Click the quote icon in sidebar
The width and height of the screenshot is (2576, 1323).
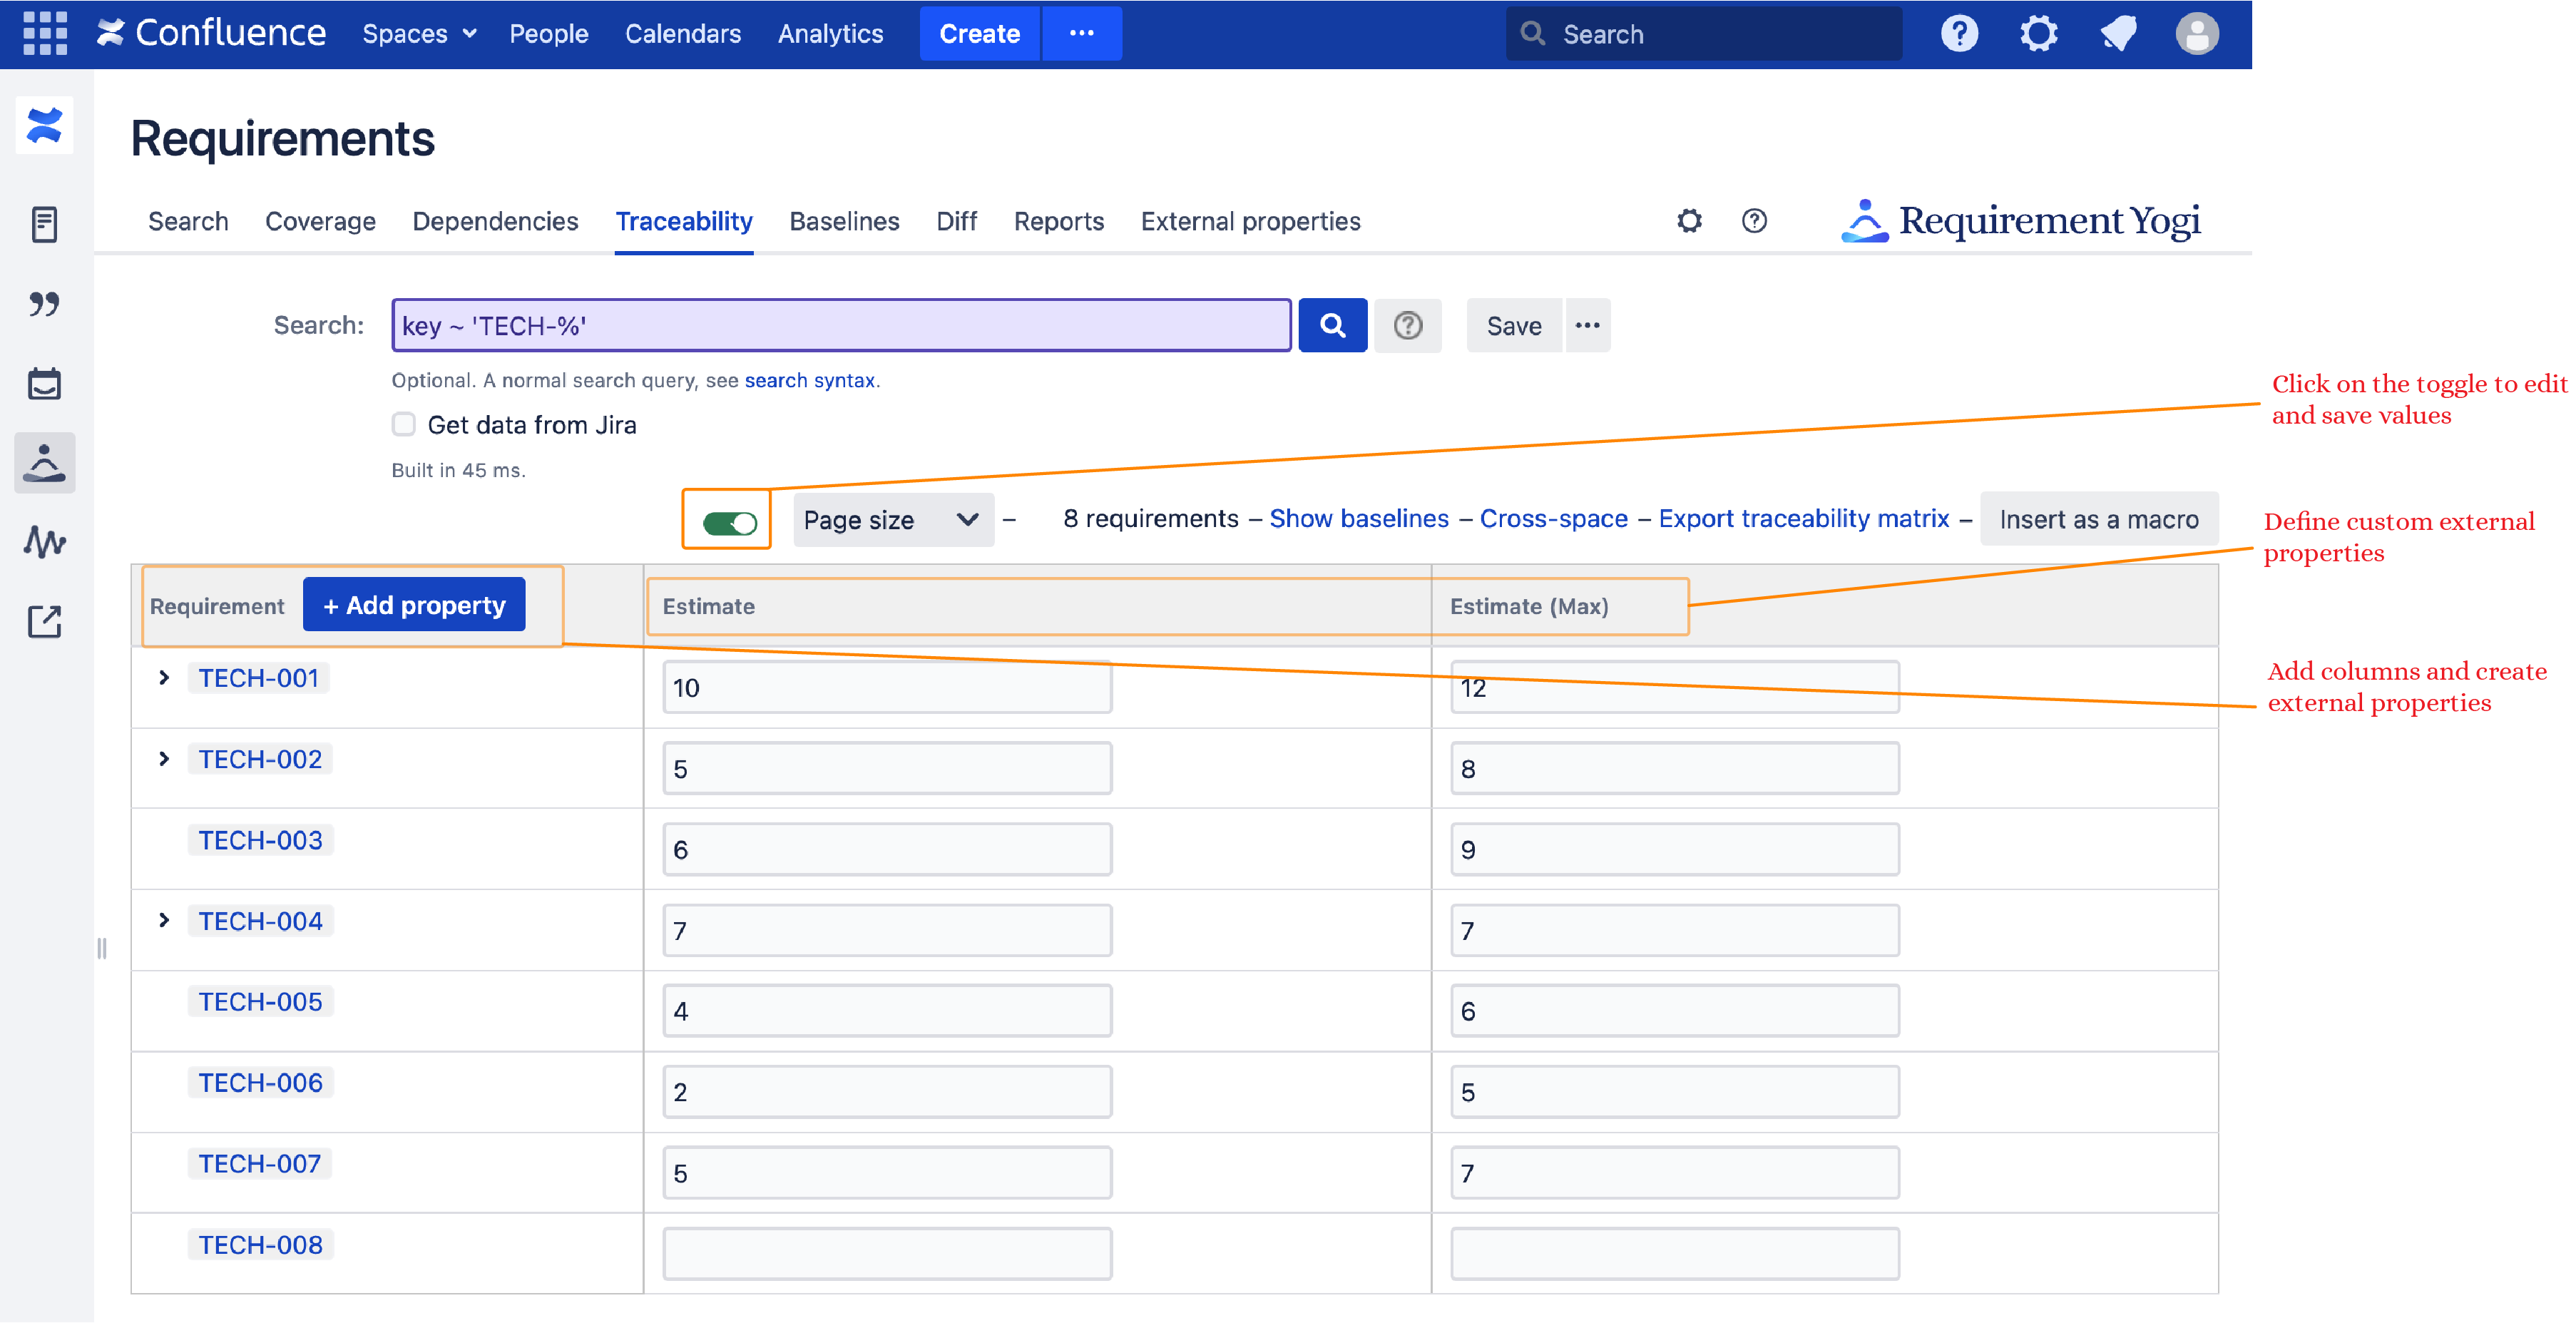pyautogui.click(x=44, y=303)
